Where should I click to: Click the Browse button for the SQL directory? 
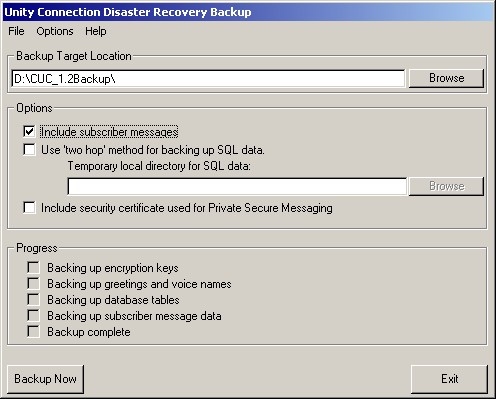446,186
